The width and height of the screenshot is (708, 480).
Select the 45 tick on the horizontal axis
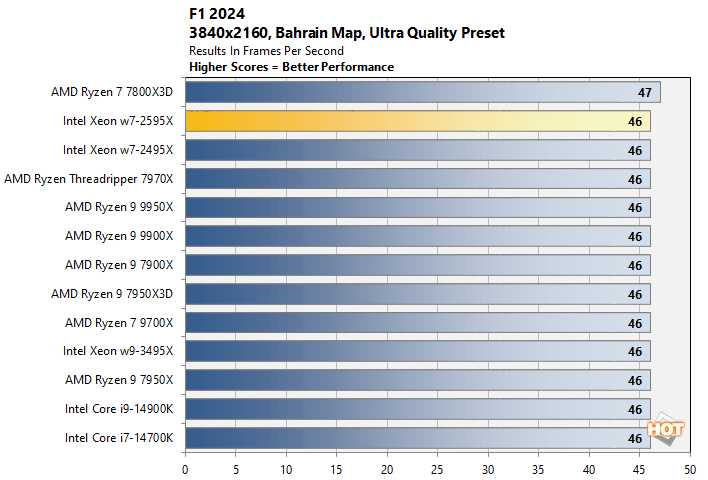coord(639,470)
